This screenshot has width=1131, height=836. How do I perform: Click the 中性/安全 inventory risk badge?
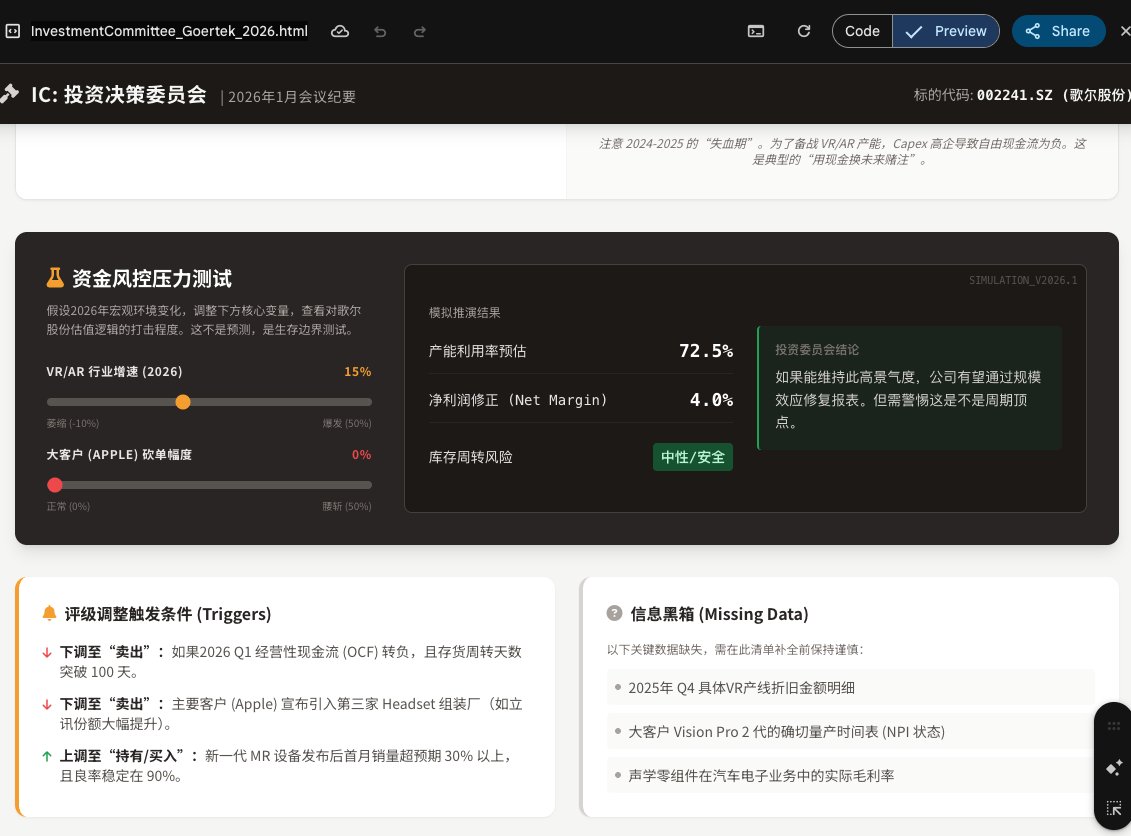(692, 457)
